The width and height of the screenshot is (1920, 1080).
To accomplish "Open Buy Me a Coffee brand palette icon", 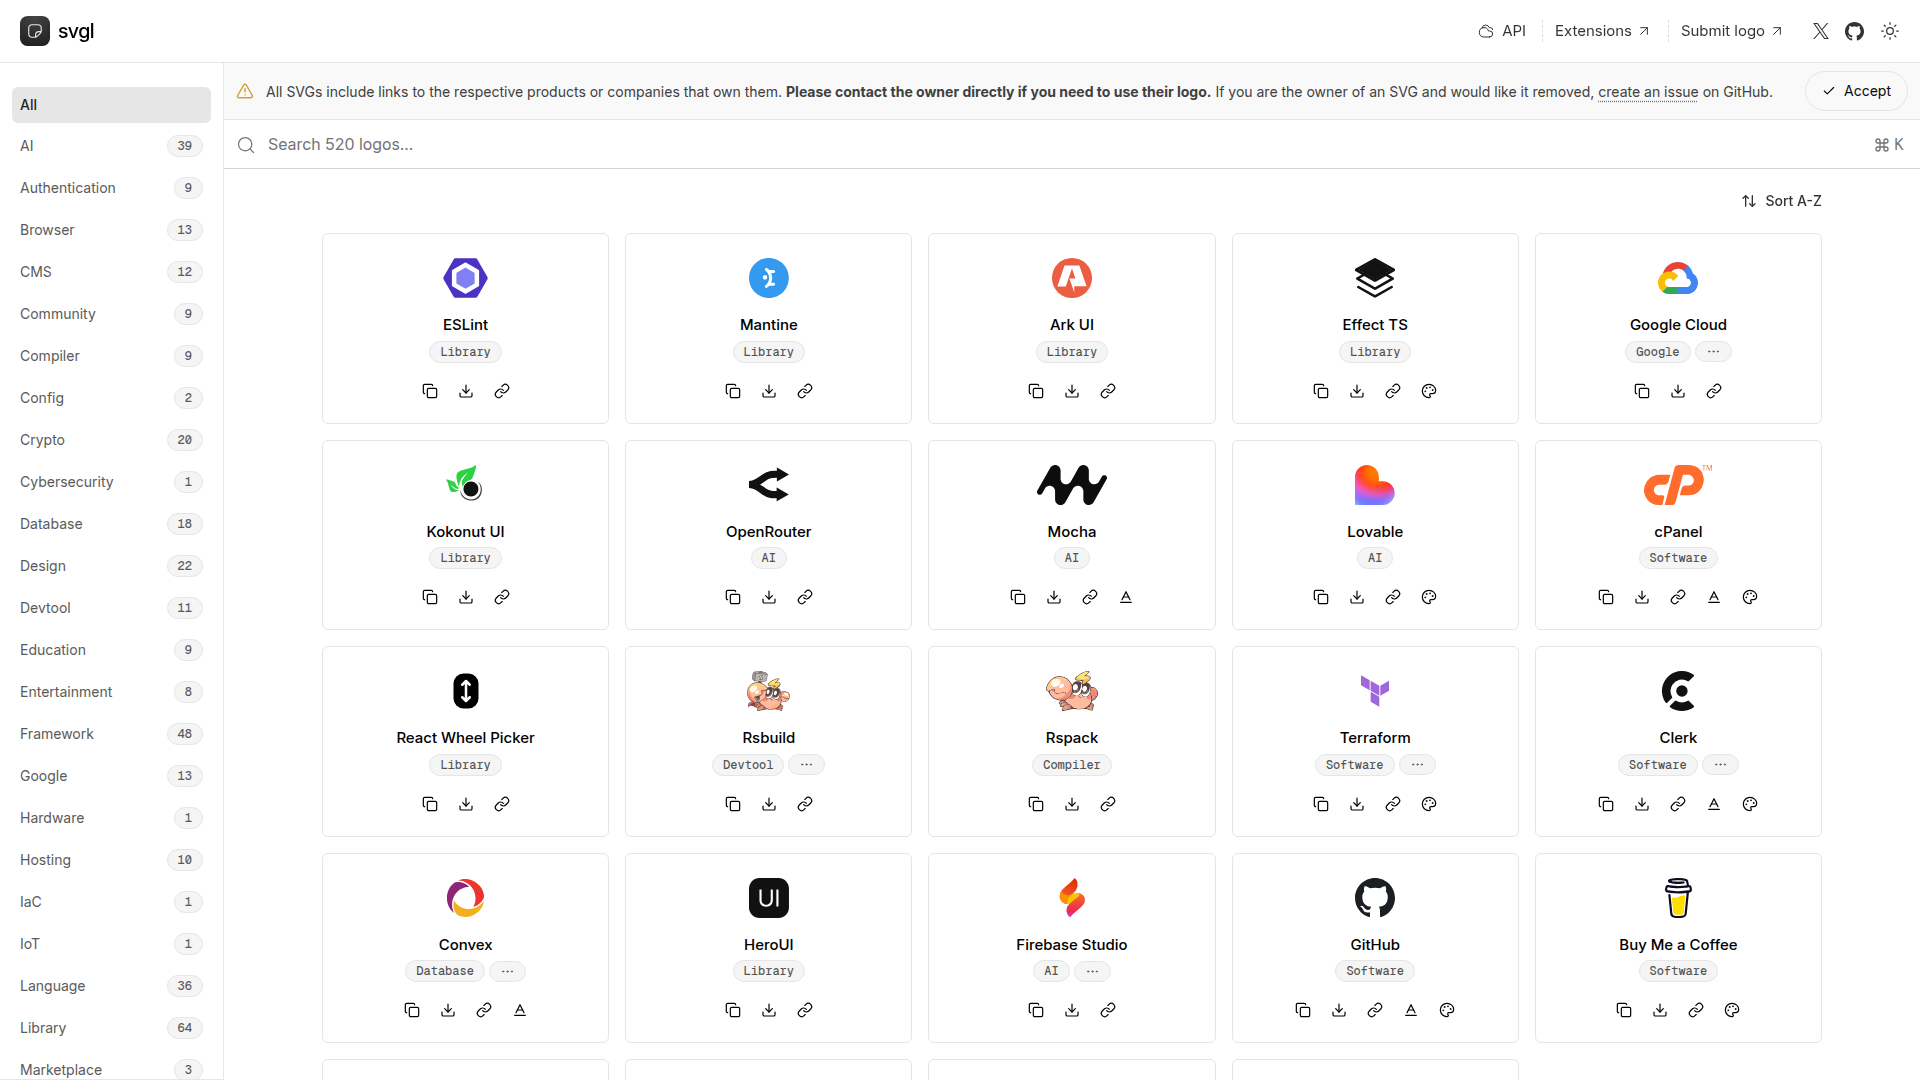I will pos(1732,1010).
